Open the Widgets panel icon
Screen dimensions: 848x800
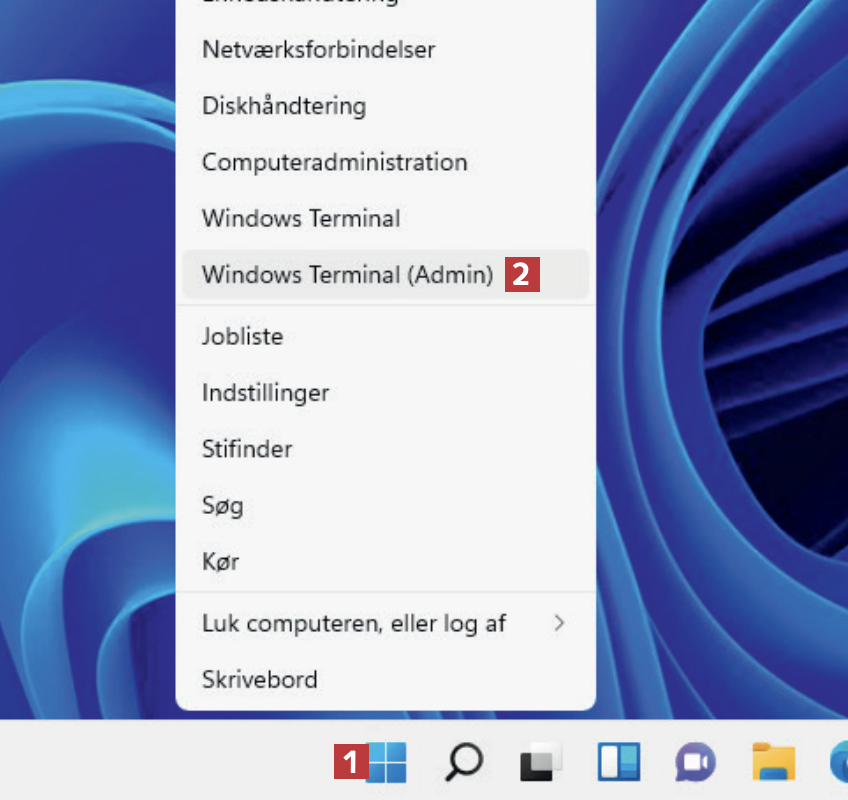click(618, 764)
